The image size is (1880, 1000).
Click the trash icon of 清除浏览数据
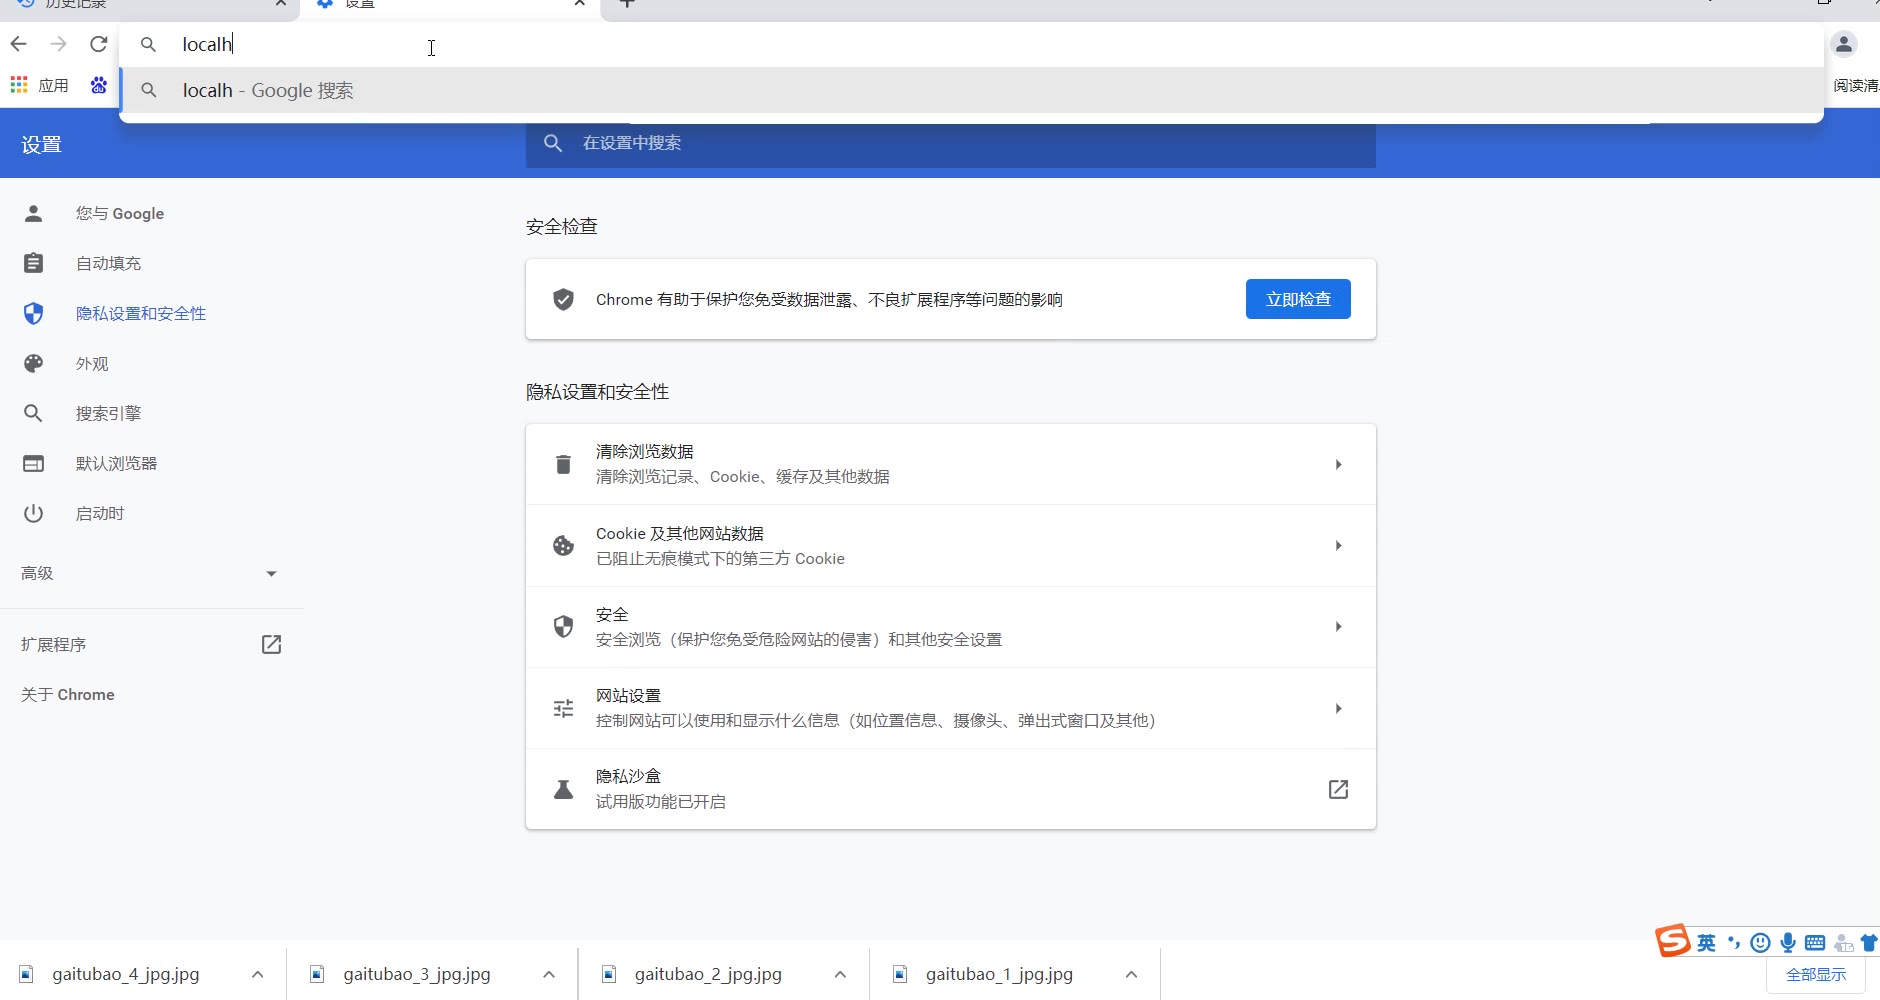click(564, 464)
